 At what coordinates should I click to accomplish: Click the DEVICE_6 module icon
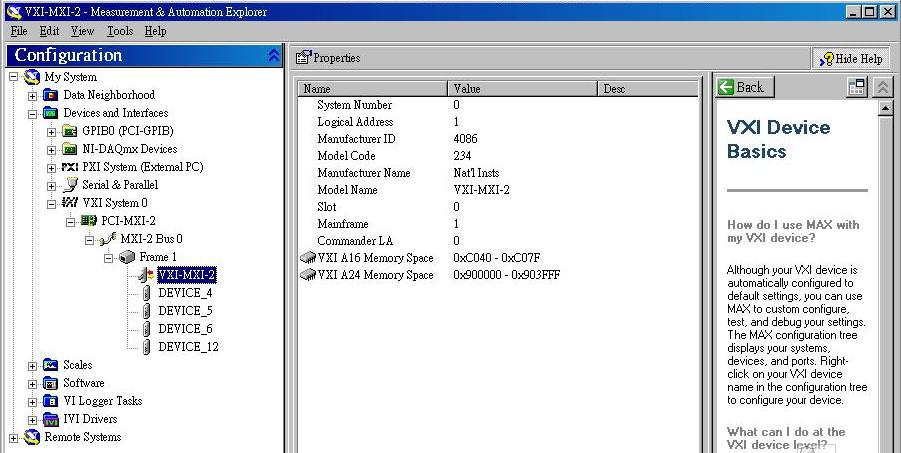click(x=147, y=329)
